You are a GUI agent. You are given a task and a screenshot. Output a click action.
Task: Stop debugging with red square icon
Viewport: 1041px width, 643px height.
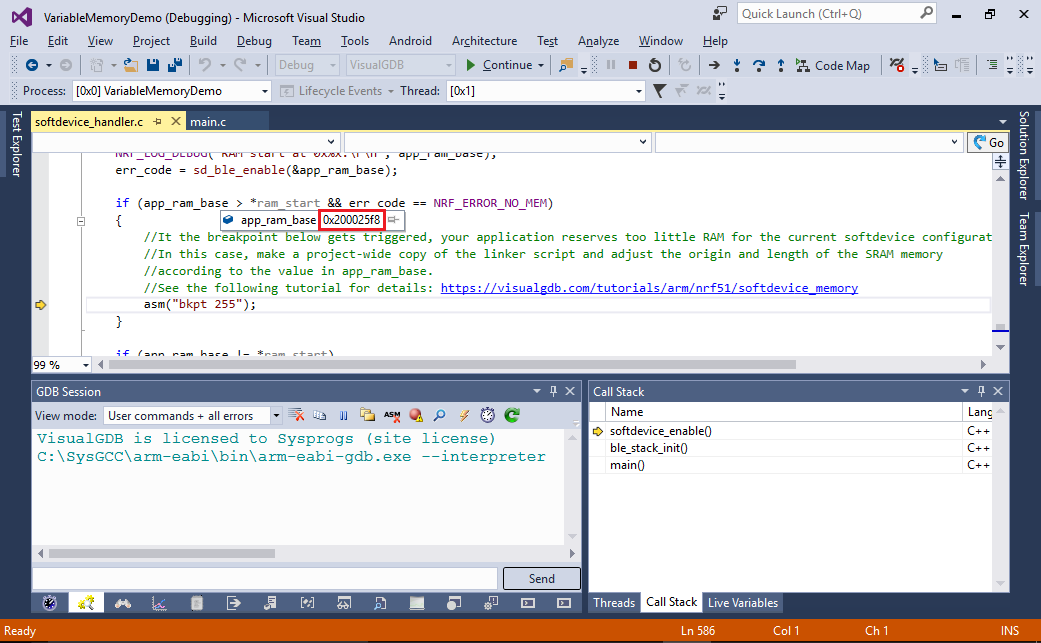pos(633,65)
